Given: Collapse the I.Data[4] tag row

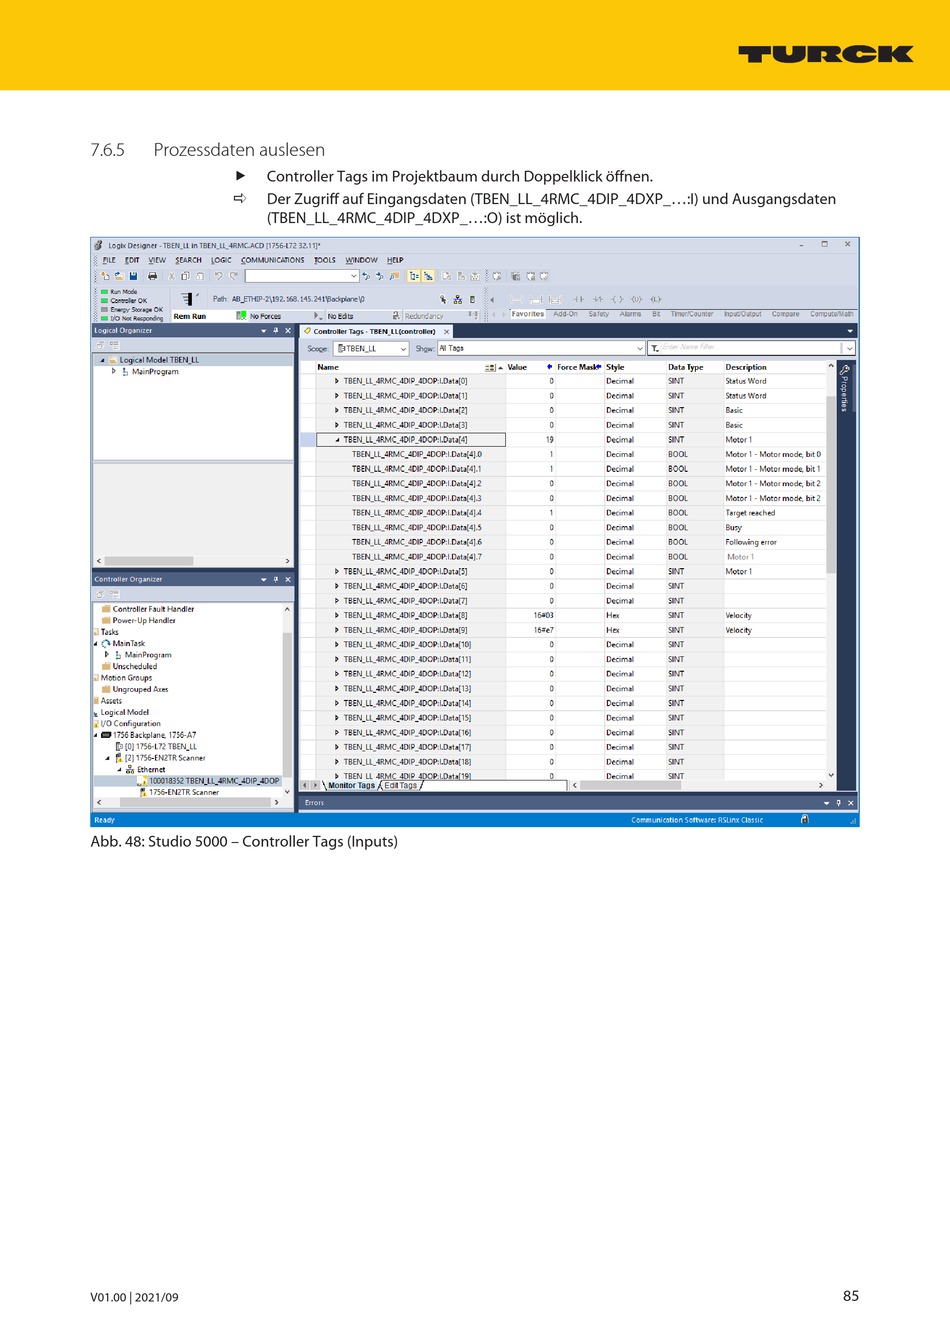Looking at the screenshot, I should [x=338, y=440].
